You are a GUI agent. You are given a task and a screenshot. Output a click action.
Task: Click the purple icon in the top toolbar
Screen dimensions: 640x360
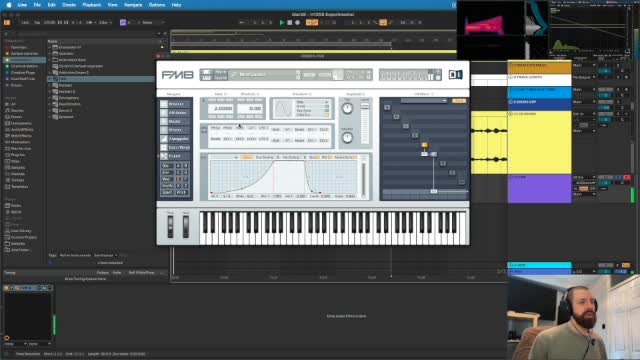pos(123,22)
